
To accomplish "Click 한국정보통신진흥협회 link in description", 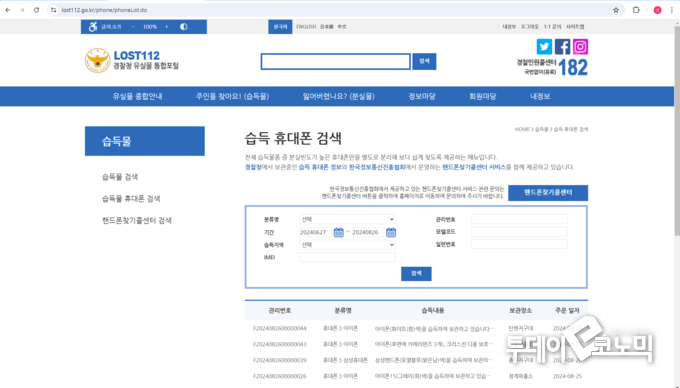I will coord(377,167).
